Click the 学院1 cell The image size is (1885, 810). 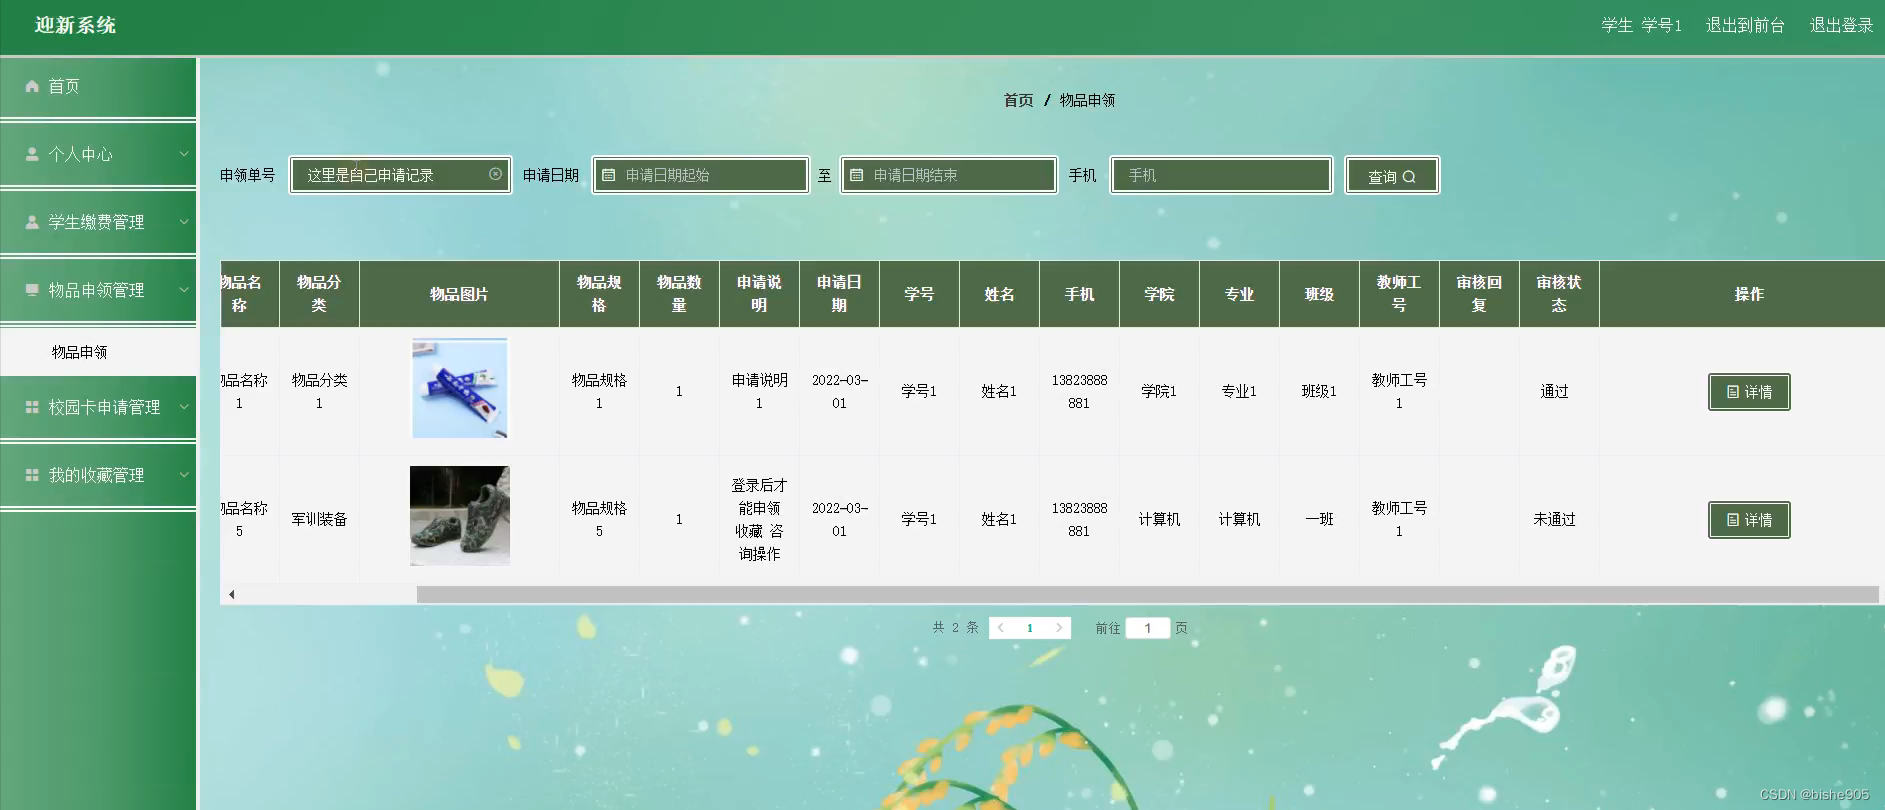pyautogui.click(x=1159, y=391)
